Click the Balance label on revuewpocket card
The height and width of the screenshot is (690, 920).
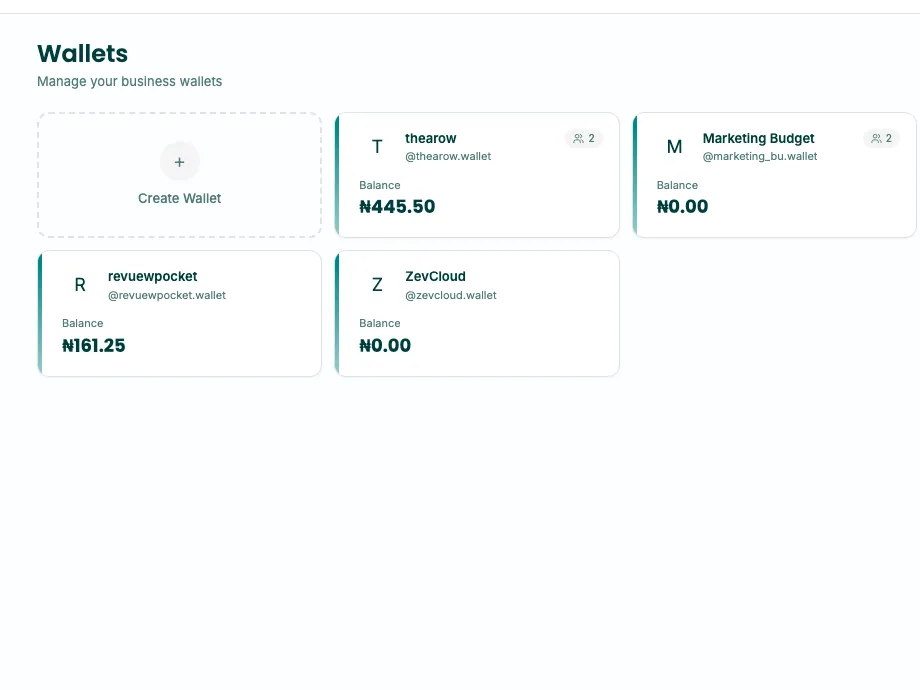83,323
